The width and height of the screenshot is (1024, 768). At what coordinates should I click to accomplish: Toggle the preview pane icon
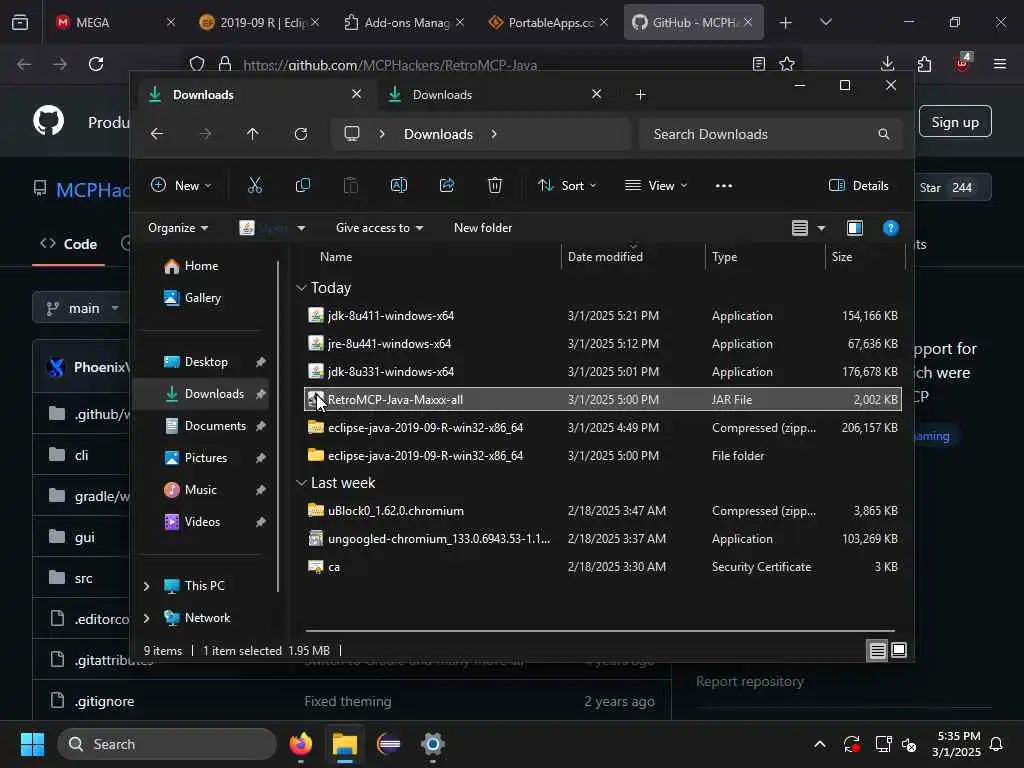tap(855, 228)
